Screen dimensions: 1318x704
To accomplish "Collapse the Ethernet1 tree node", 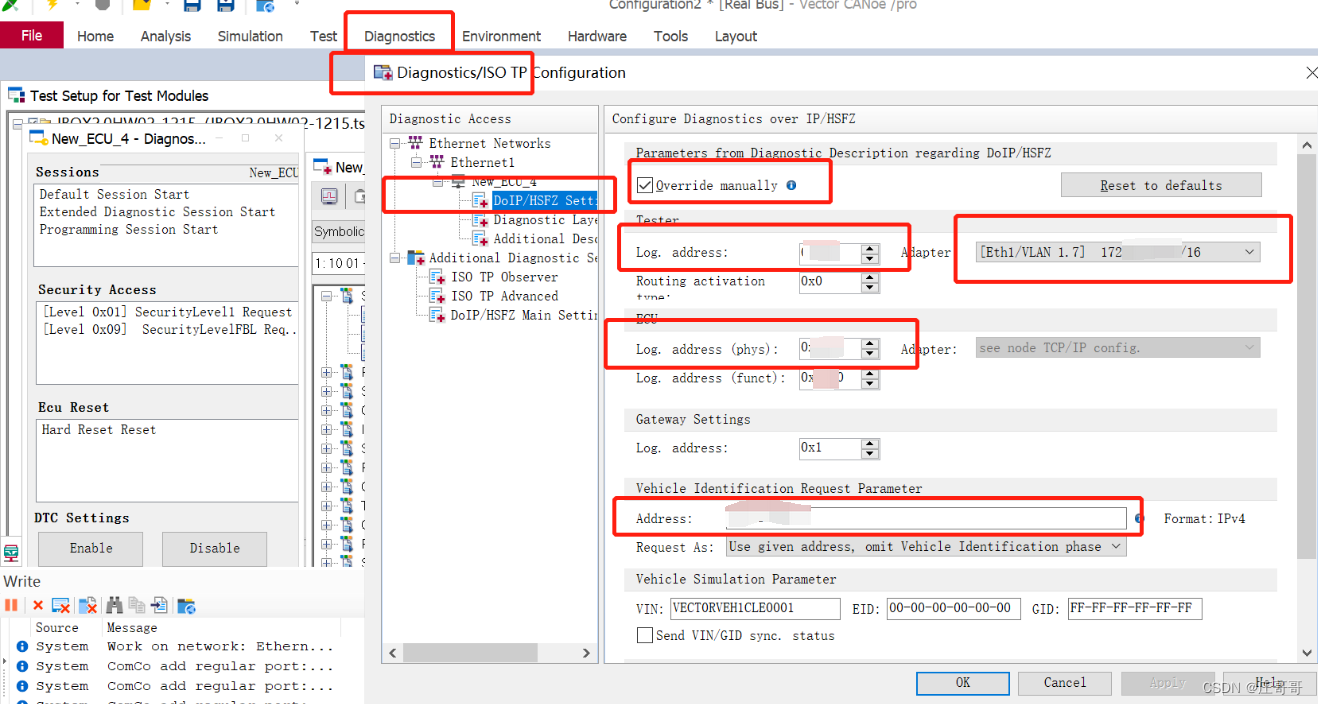I will coord(417,162).
